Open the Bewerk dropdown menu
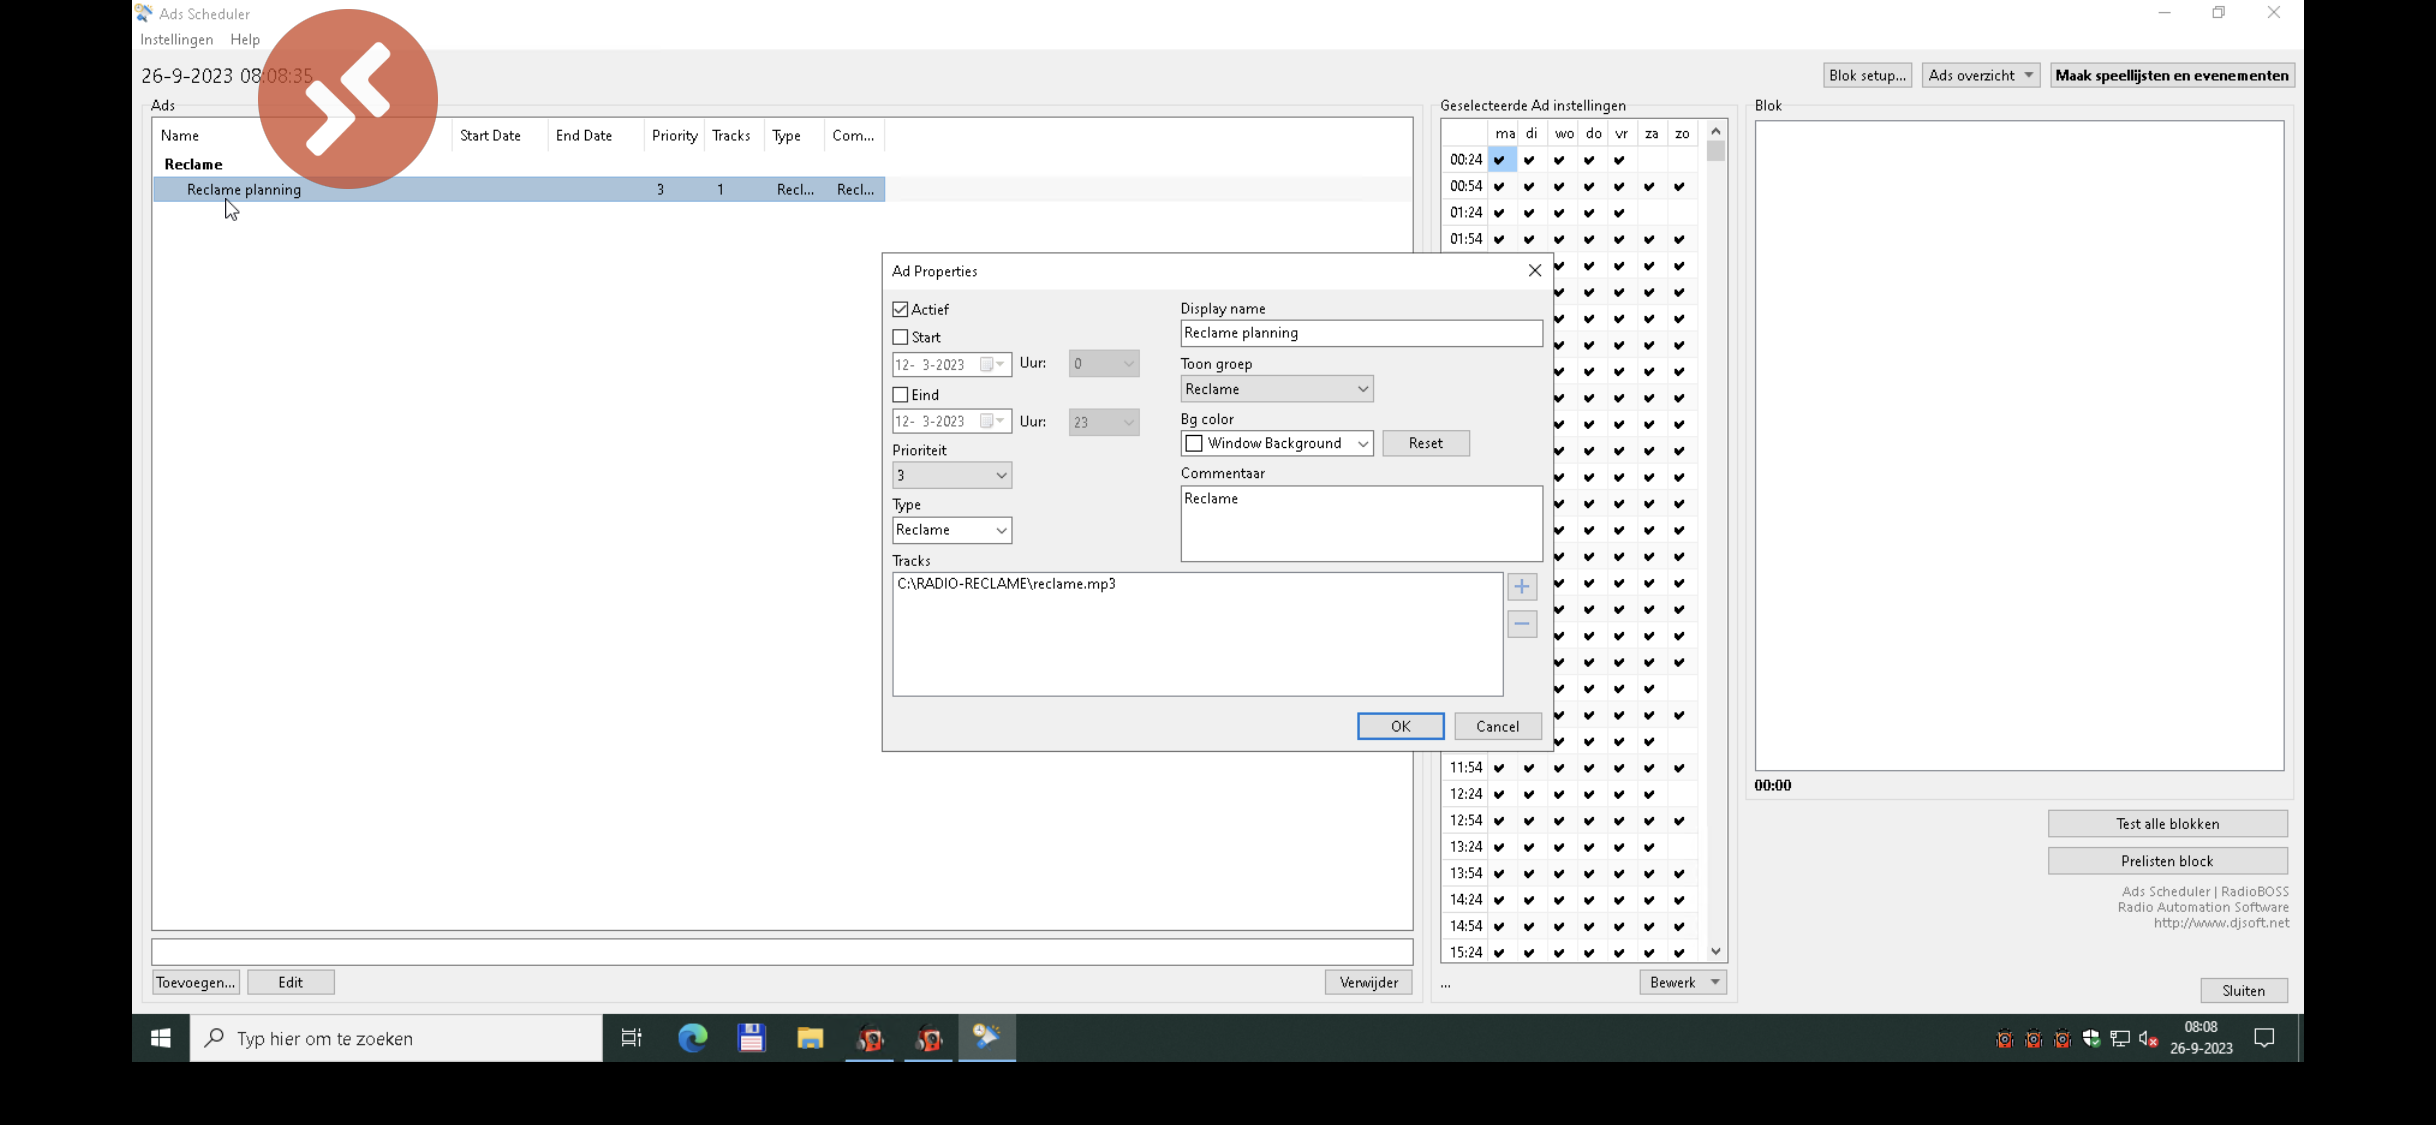 coord(1682,982)
